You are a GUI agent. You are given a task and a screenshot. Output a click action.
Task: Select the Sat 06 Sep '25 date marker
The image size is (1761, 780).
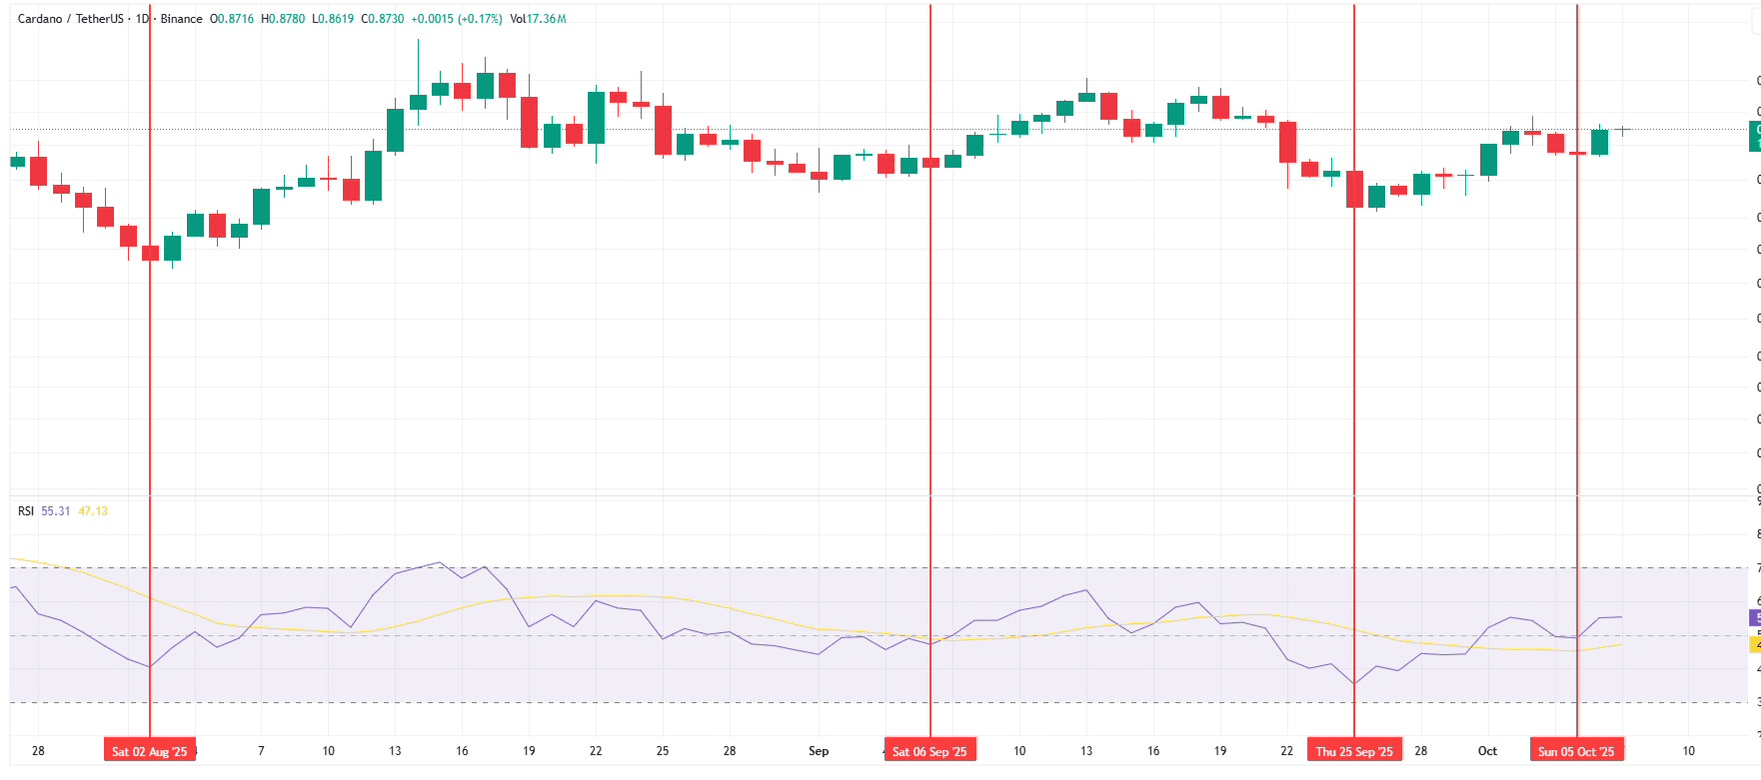click(x=930, y=751)
